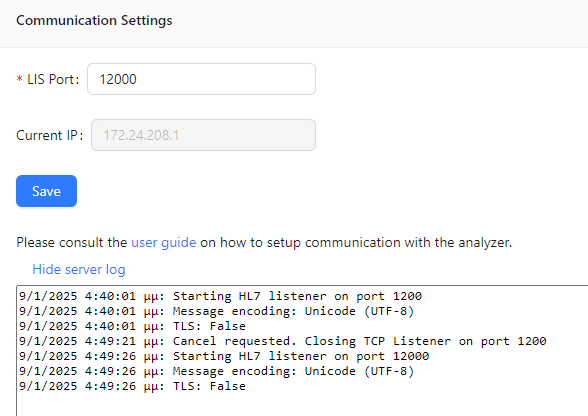
Task: Select the 4:49:26 Message encoding log line
Action: click(216, 371)
